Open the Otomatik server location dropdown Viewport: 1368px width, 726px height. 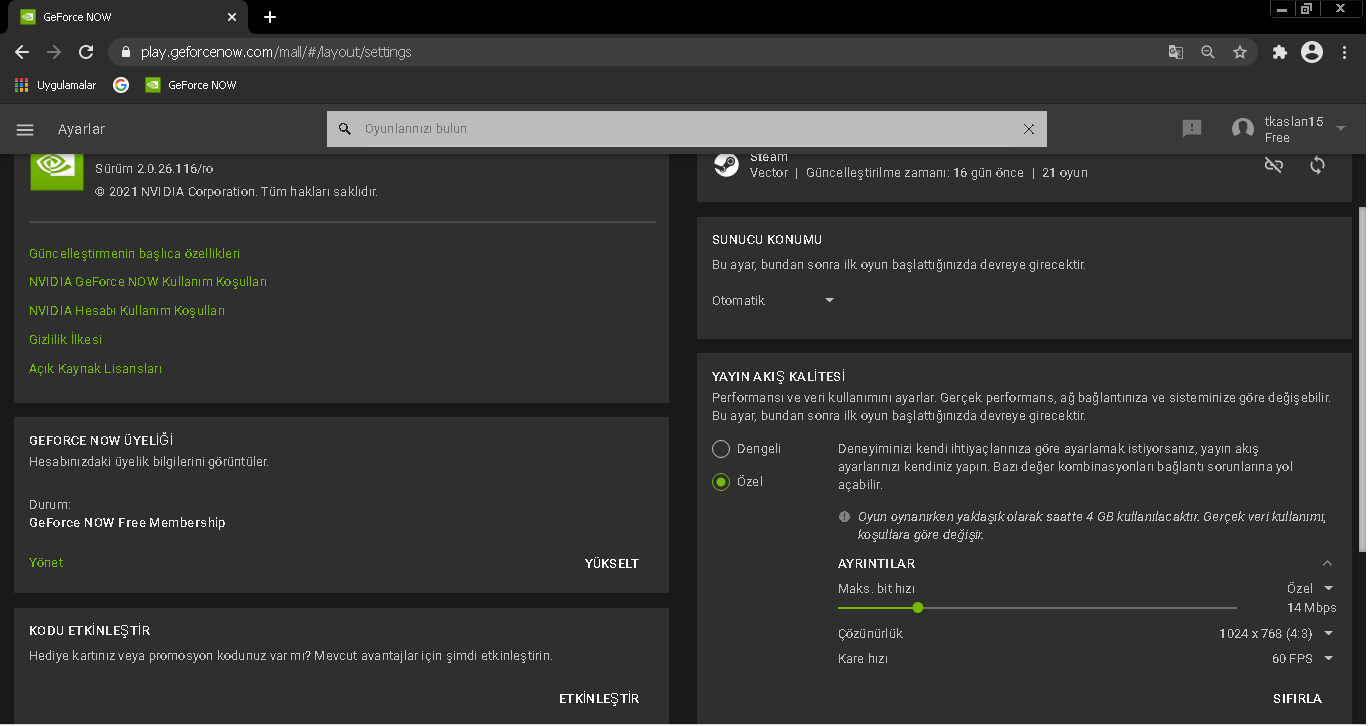773,301
